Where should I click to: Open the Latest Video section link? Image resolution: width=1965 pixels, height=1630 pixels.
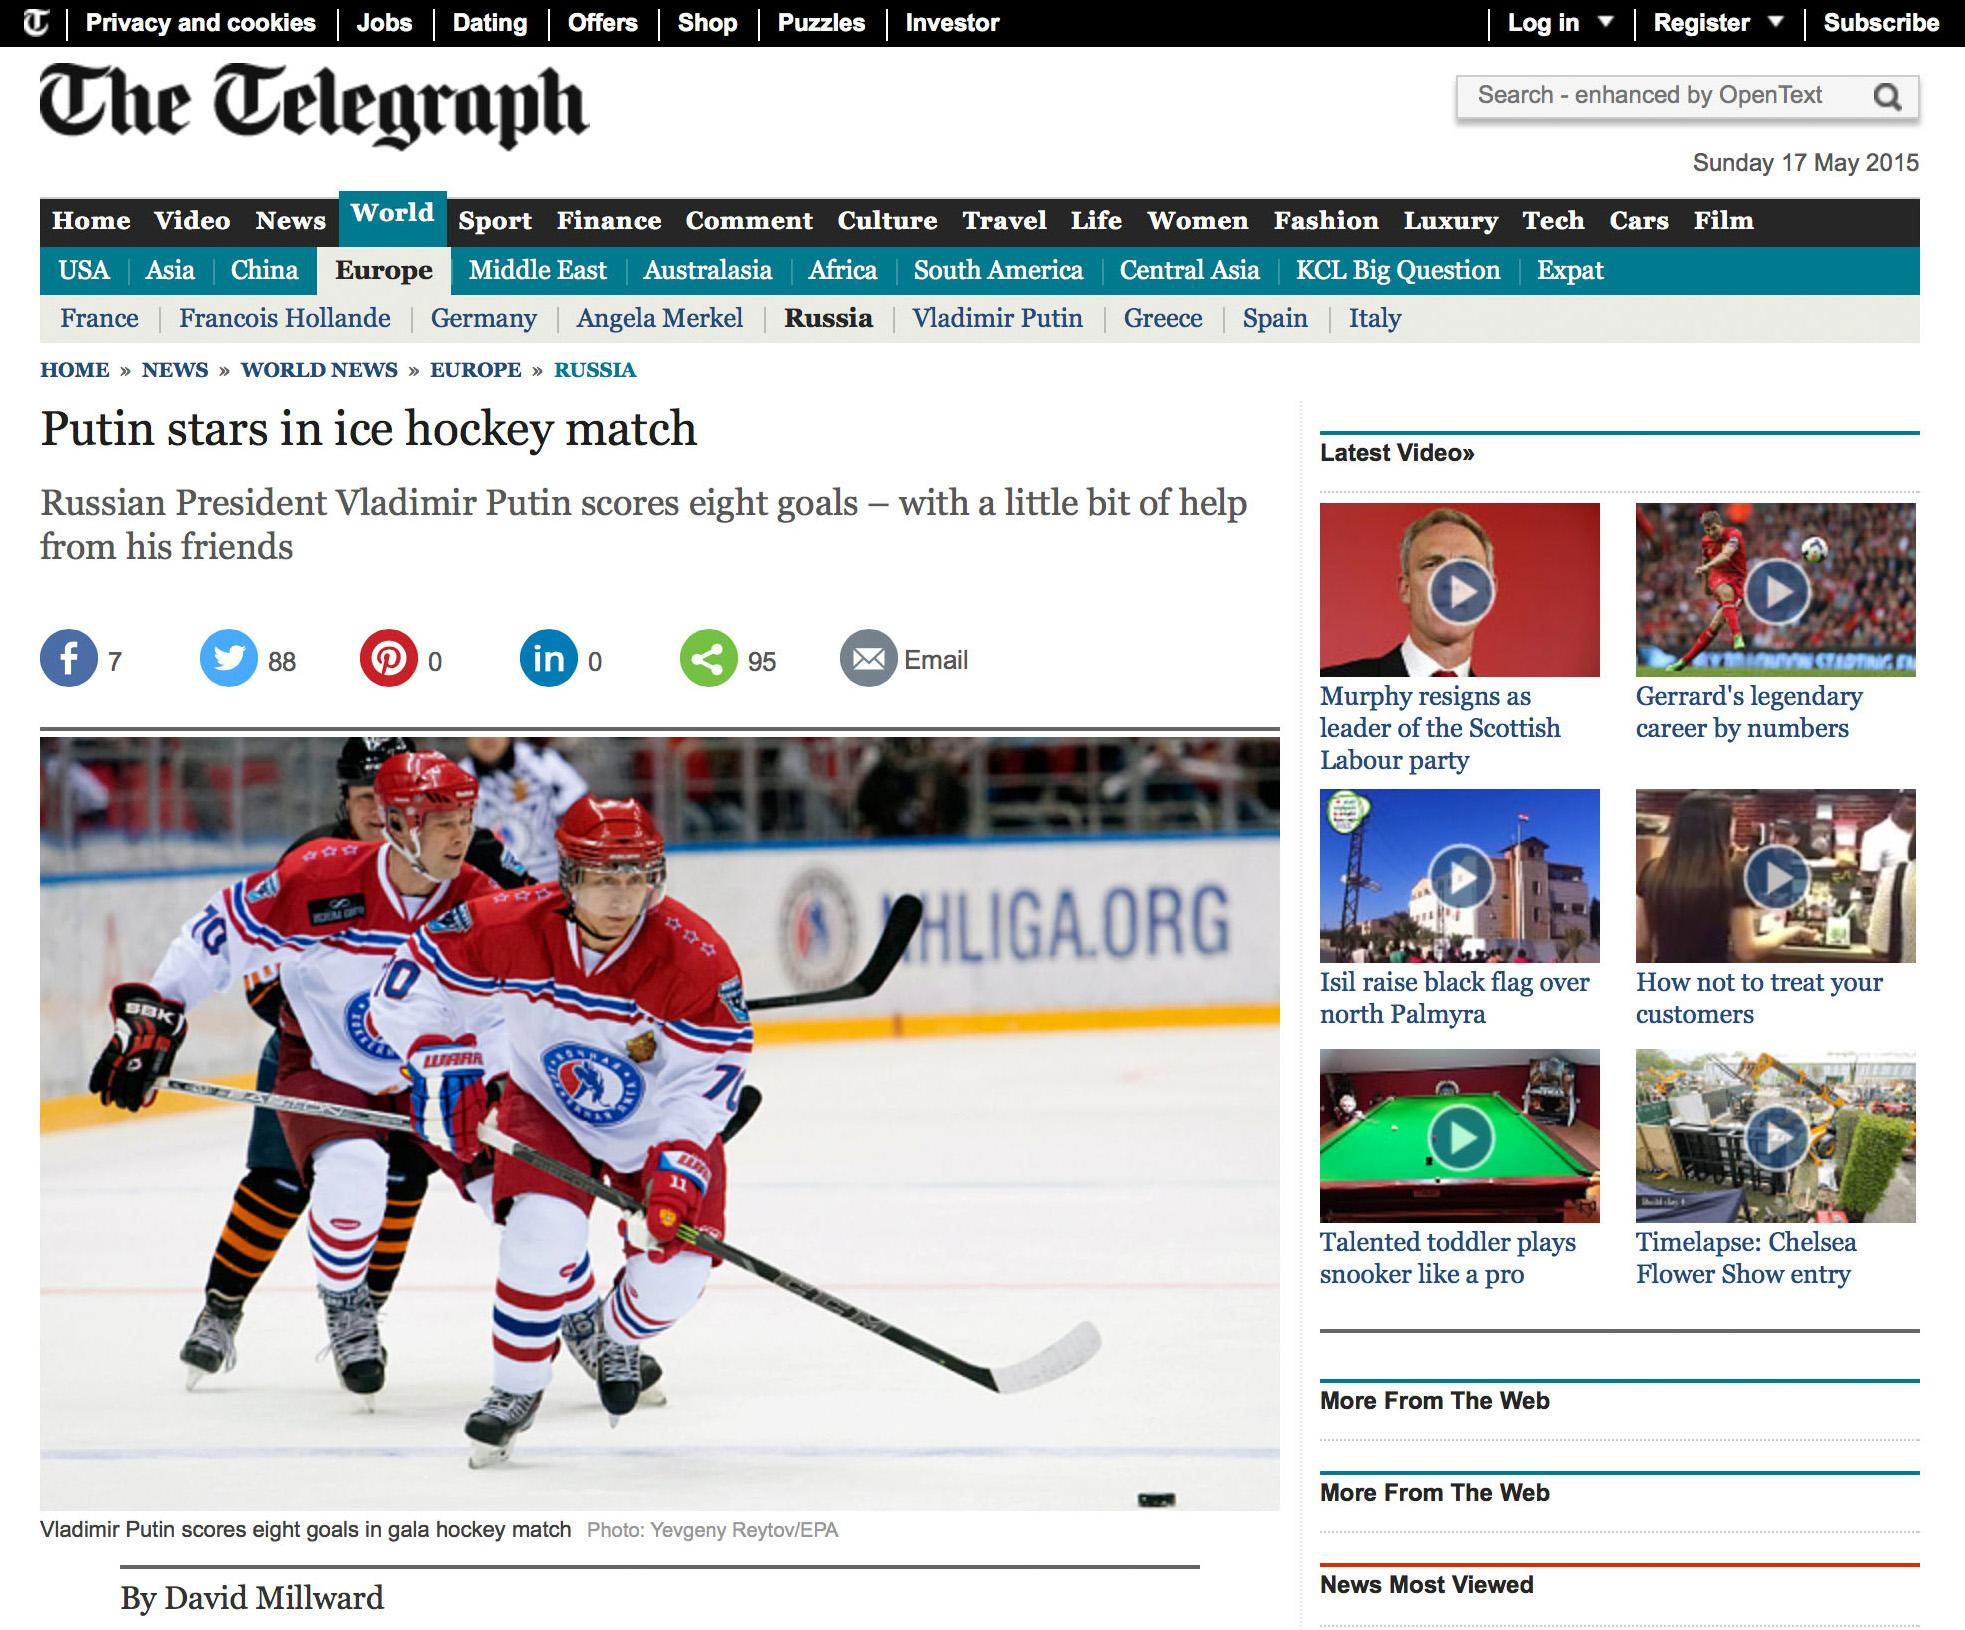click(1396, 453)
